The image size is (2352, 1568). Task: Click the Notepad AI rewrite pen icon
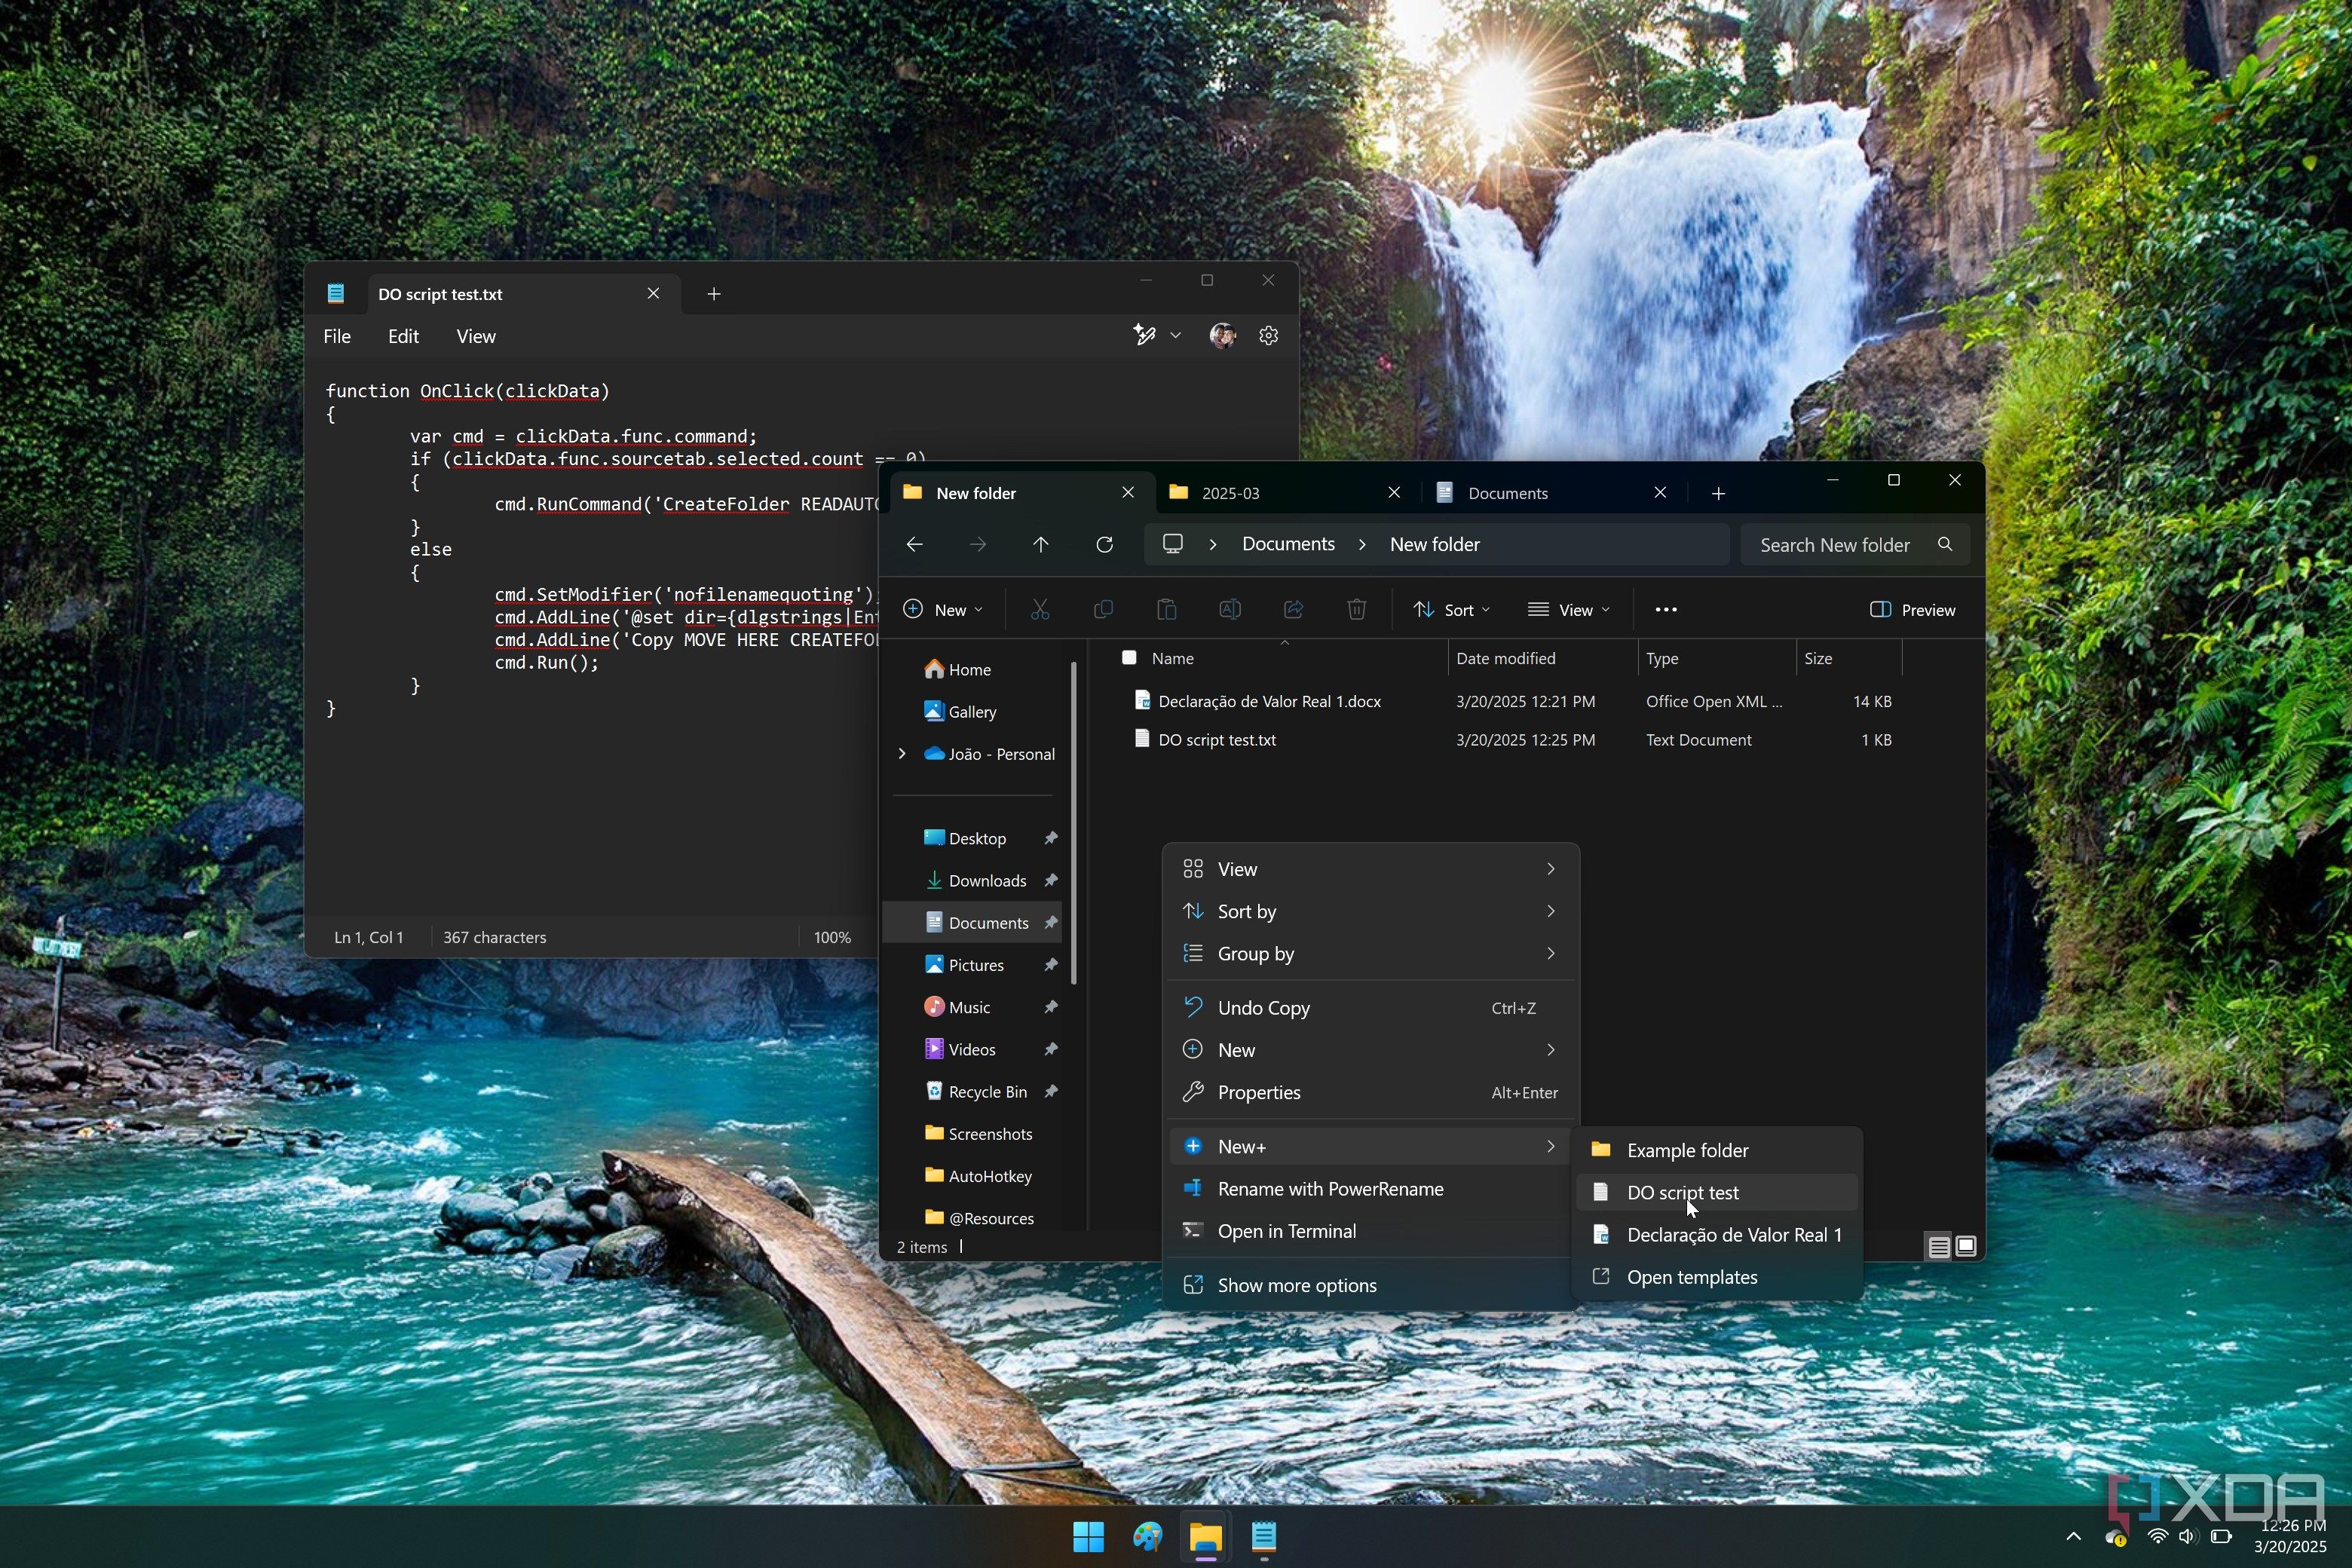pos(1144,336)
